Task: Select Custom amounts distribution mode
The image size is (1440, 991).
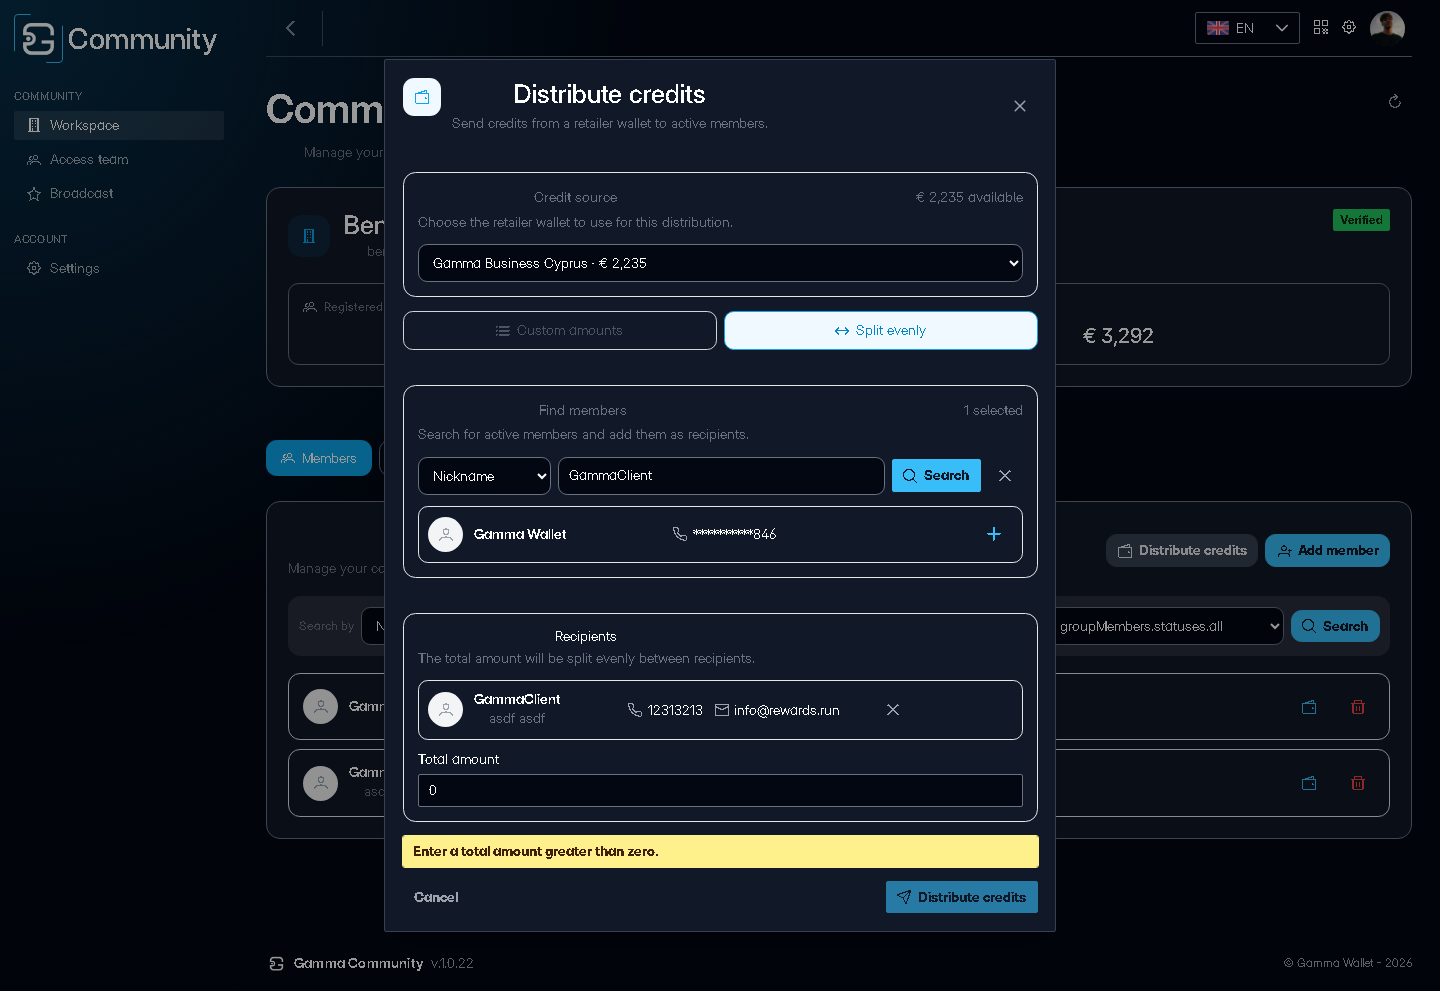Action: pyautogui.click(x=560, y=331)
